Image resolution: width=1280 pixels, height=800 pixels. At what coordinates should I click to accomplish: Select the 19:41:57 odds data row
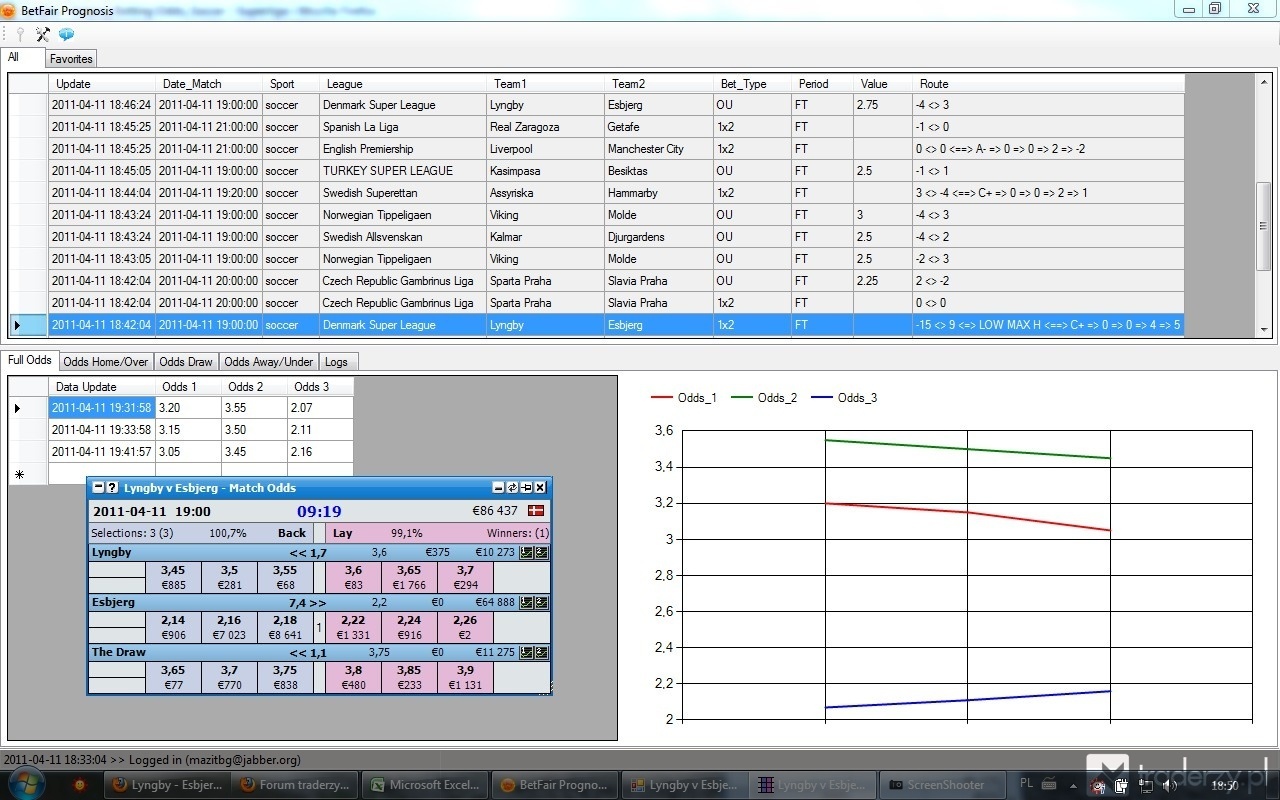[x=181, y=452]
